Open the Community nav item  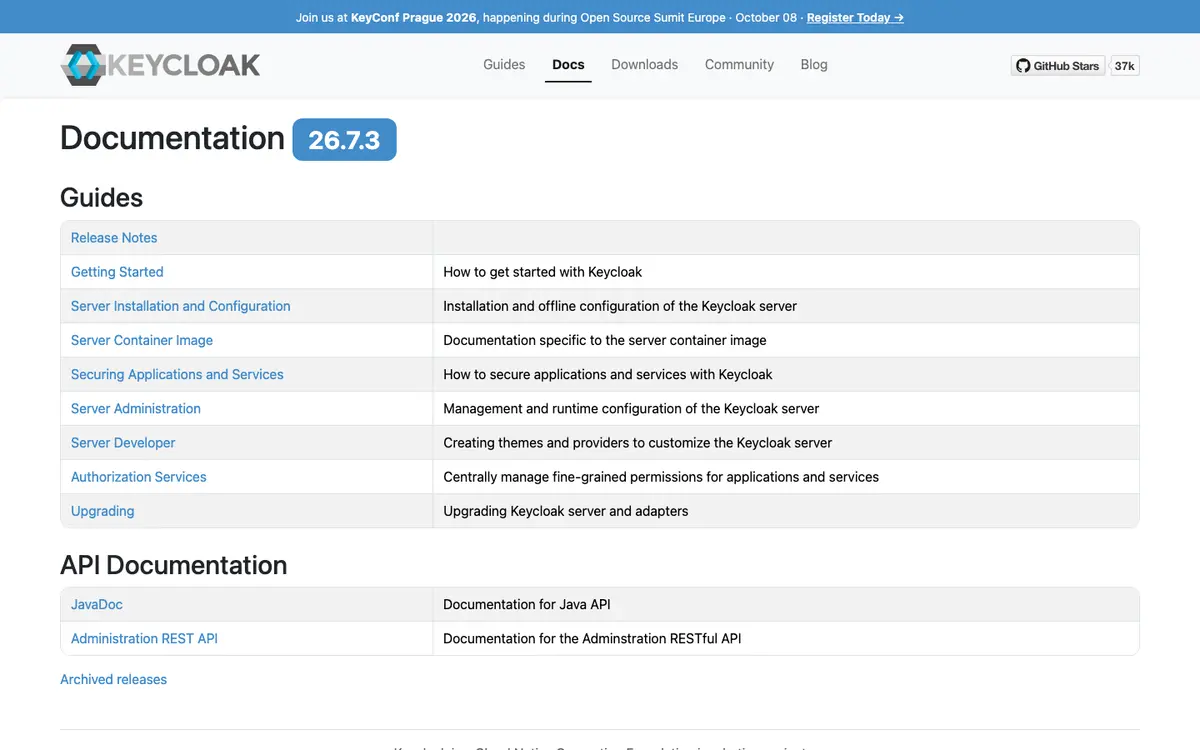[x=739, y=64]
